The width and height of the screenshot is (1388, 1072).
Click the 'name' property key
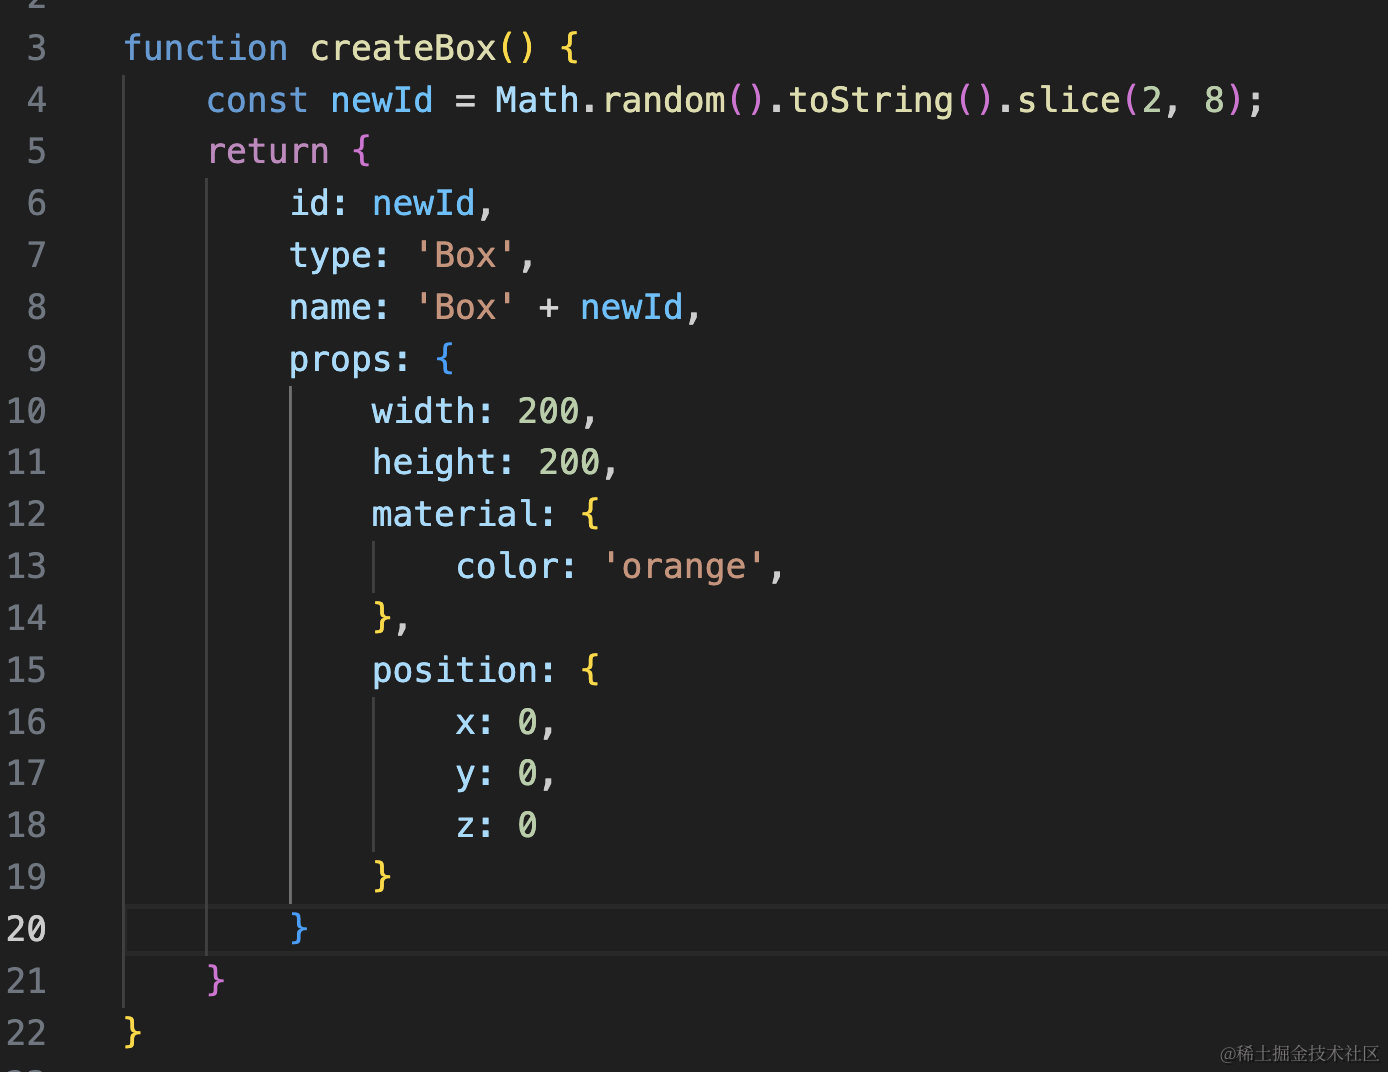(330, 307)
